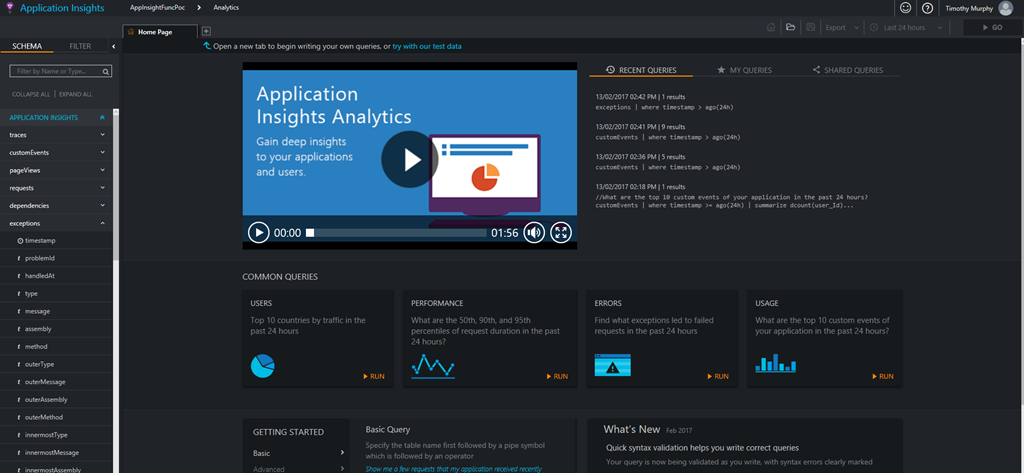Open the Last 24 hours time range dropdown
Screen dimensions: 1024x473
(915, 28)
